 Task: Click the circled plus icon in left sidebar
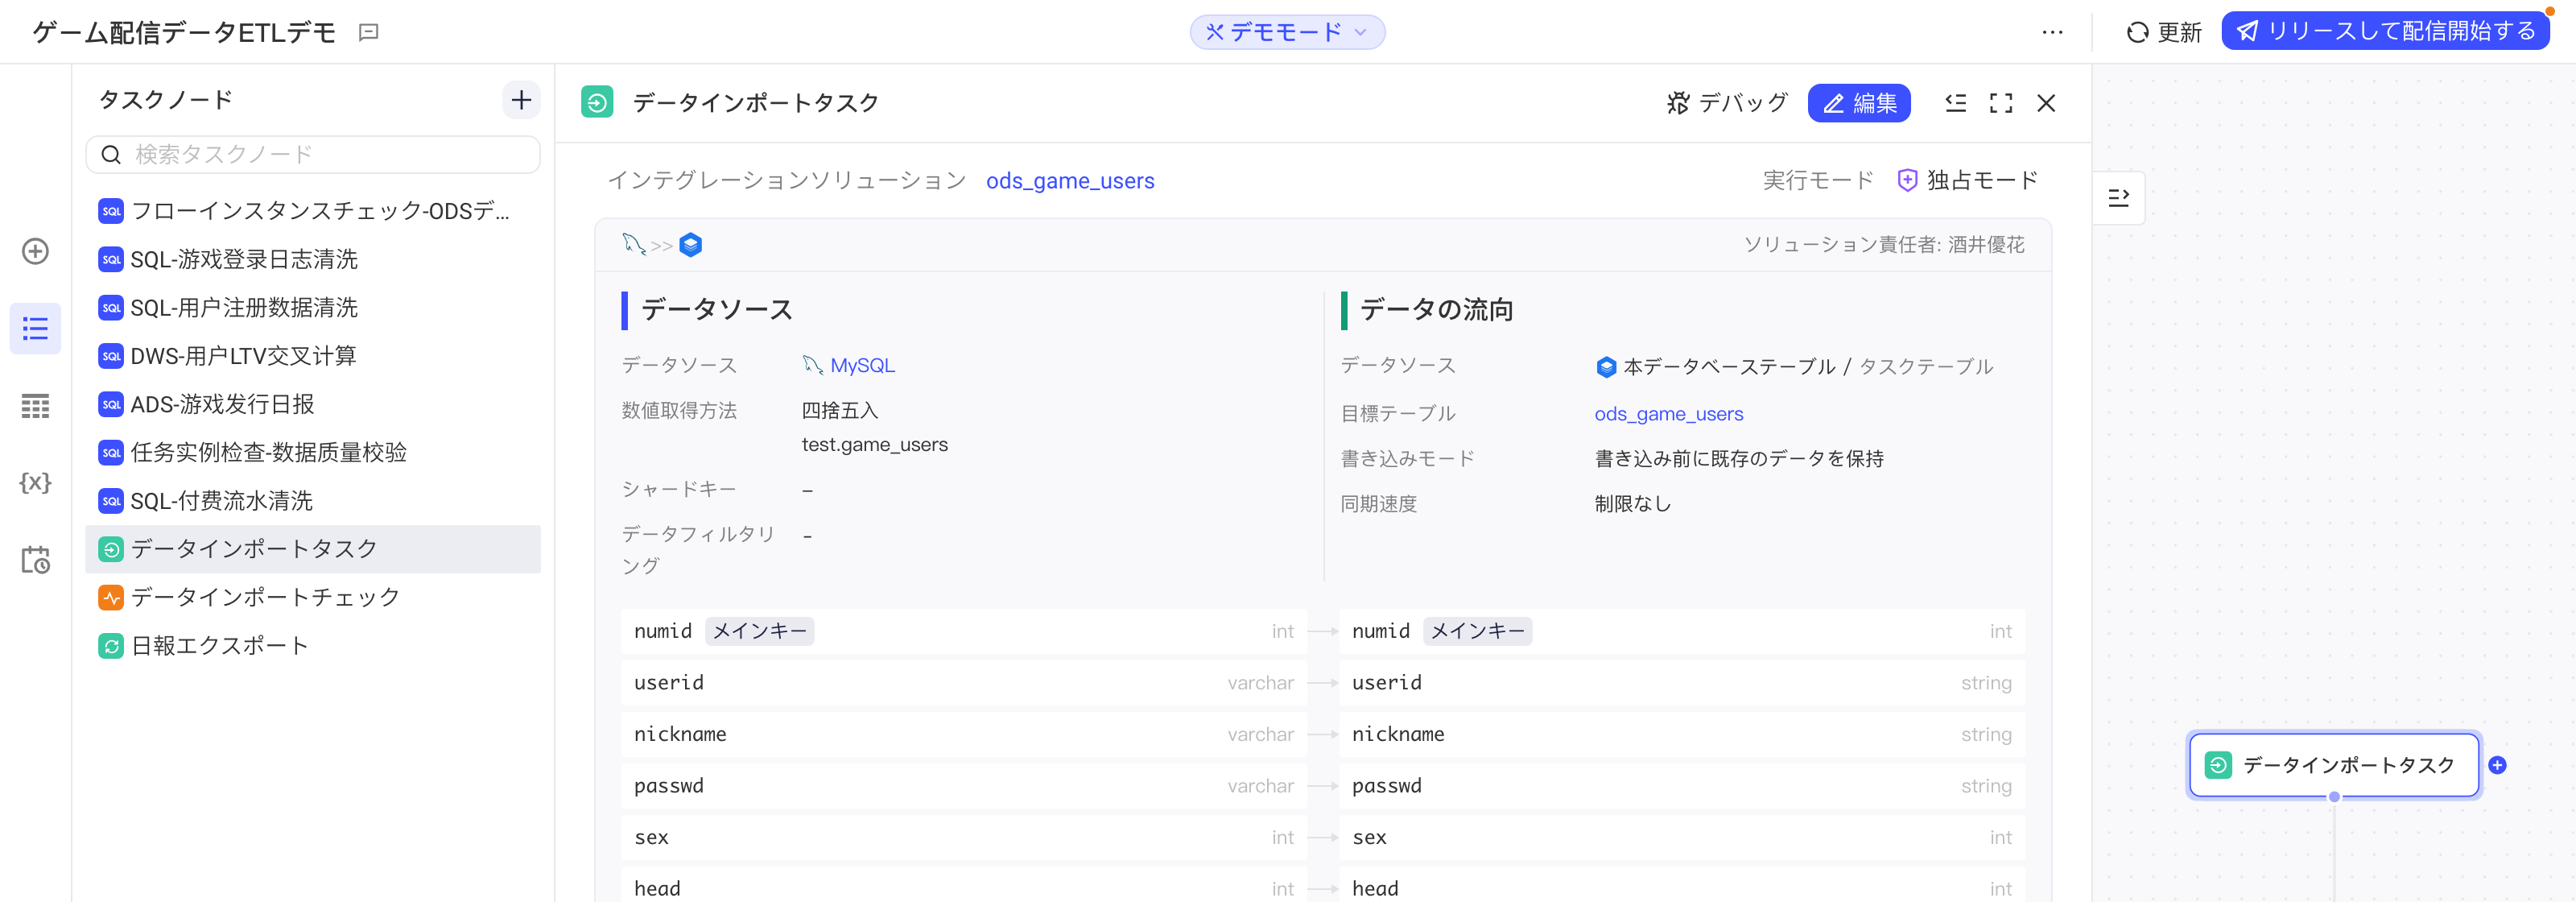36,251
